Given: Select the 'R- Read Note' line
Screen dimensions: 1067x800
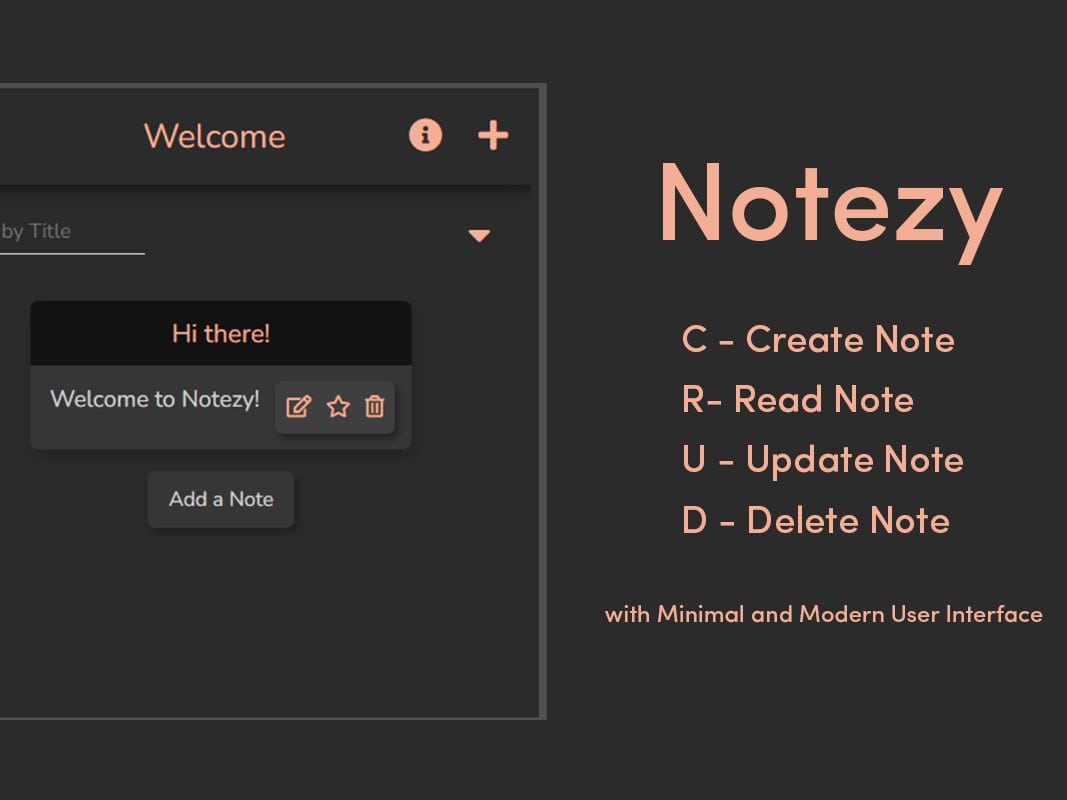Looking at the screenshot, I should pyautogui.click(x=797, y=400).
